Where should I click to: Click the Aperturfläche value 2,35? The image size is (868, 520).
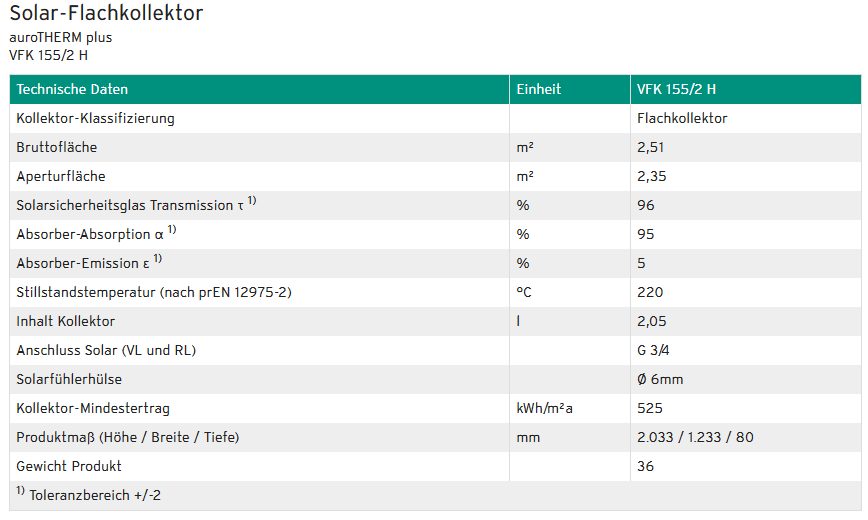tap(652, 176)
